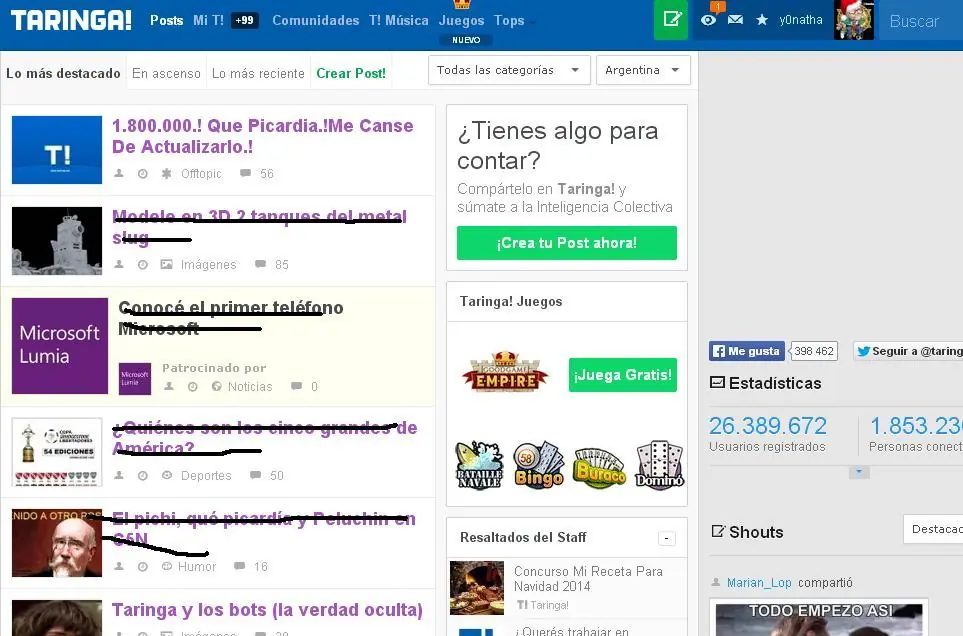Open Mi T! in the navigation

(208, 20)
